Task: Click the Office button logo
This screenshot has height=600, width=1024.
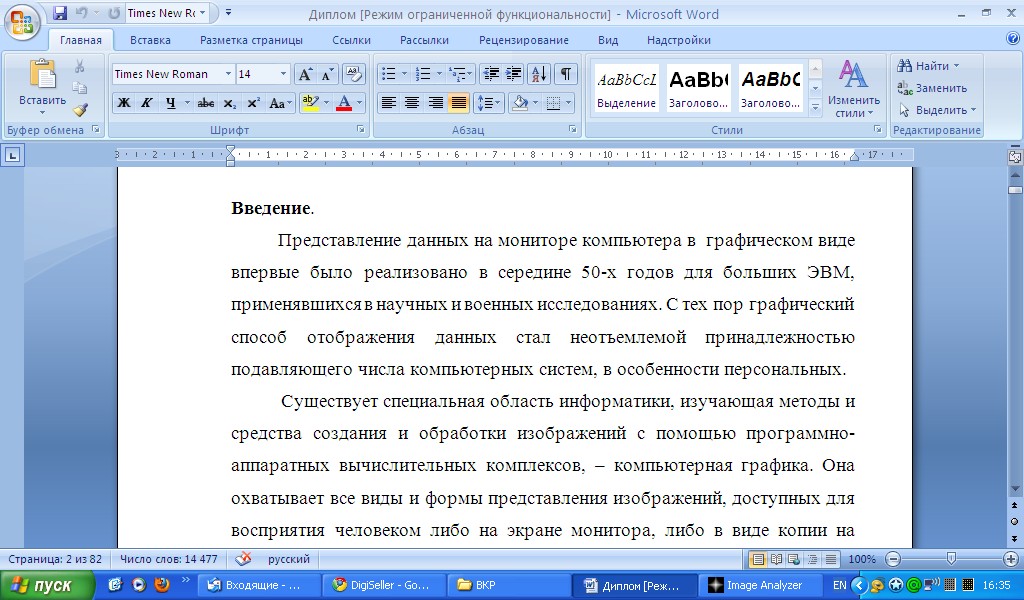Action: coord(21,20)
